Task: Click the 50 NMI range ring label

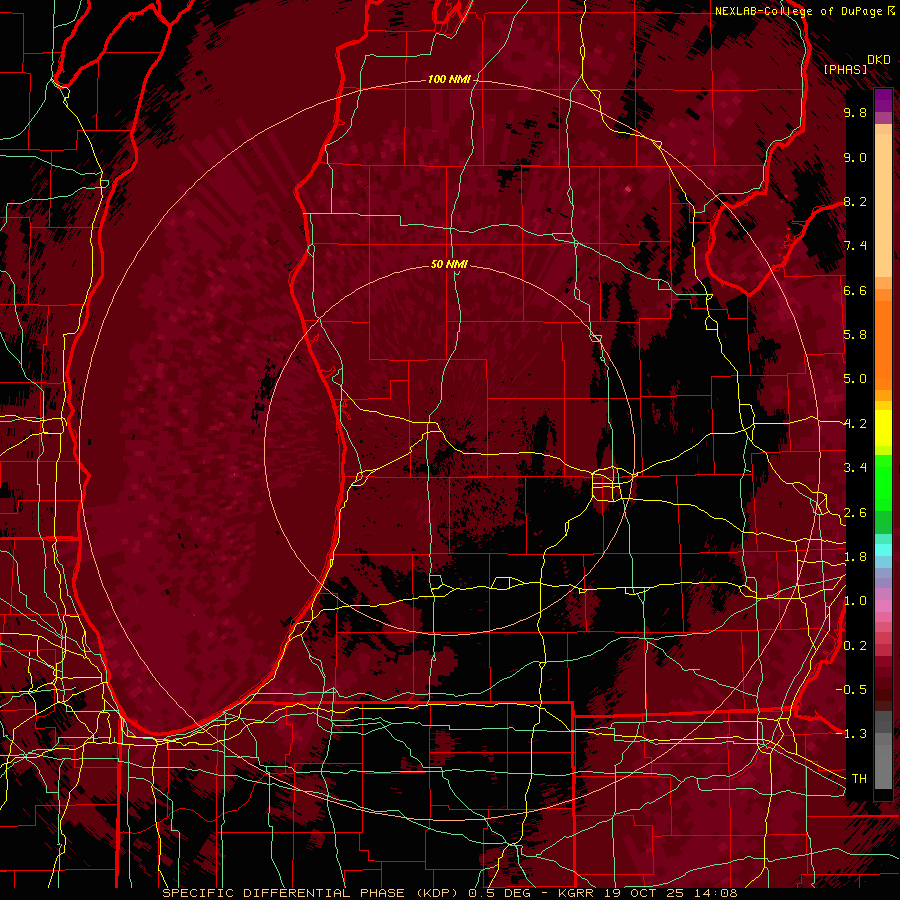Action: [x=449, y=264]
